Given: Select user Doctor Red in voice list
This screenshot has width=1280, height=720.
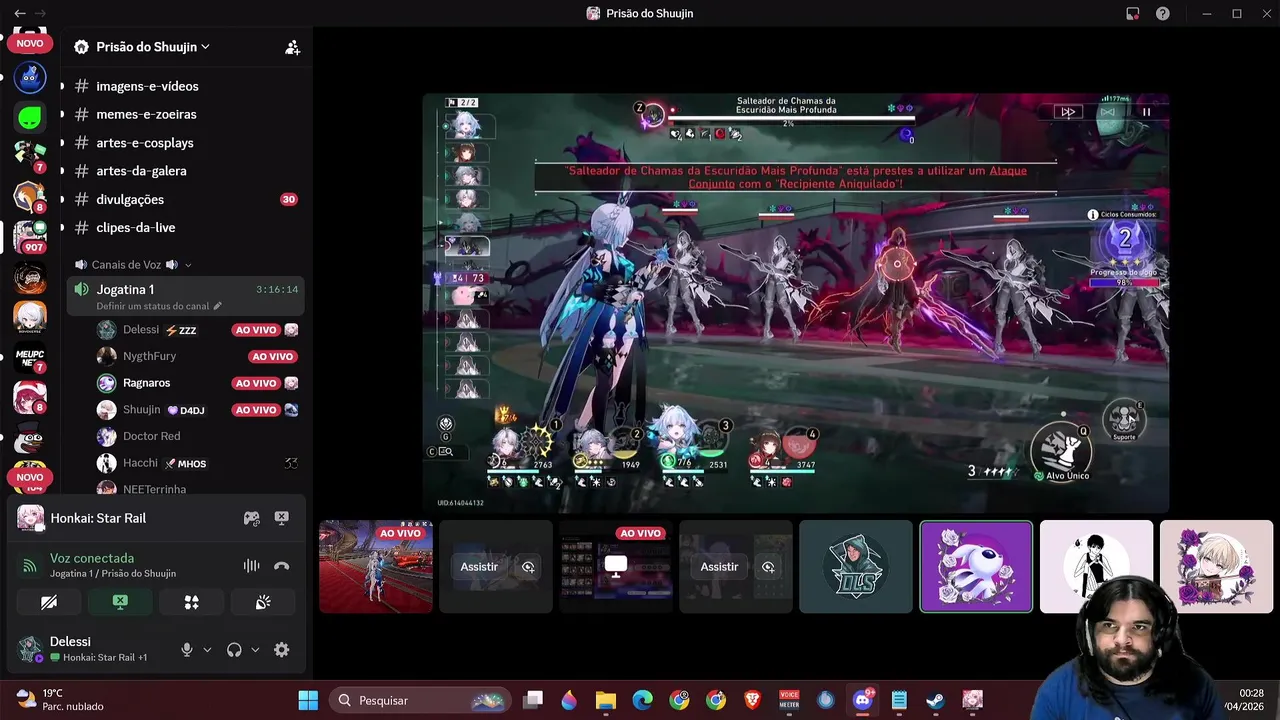Looking at the screenshot, I should [x=151, y=436].
